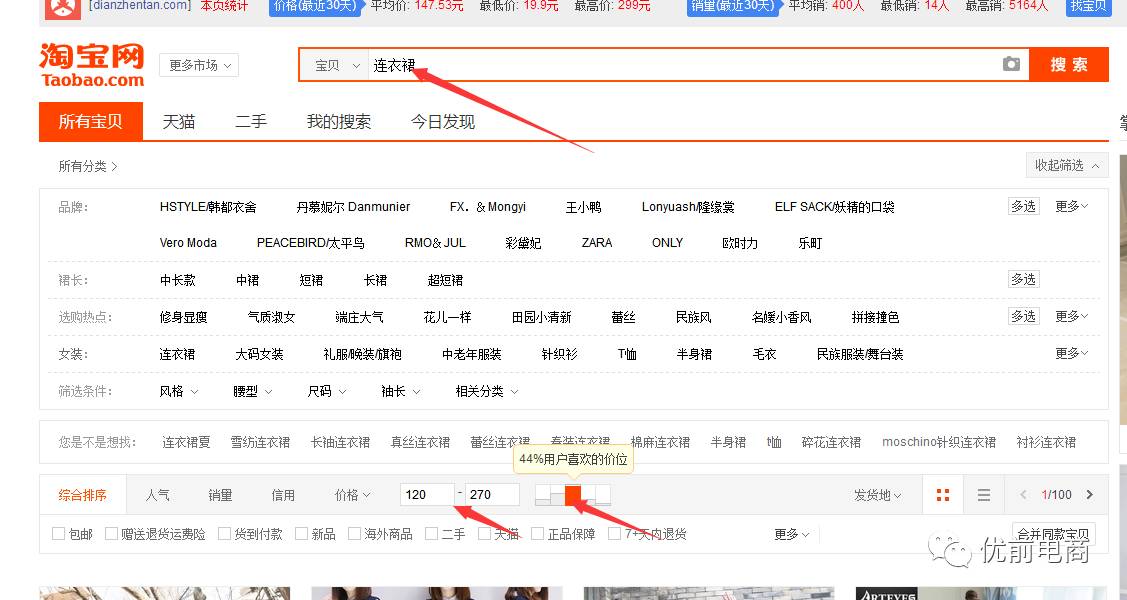This screenshot has width=1127, height=600.
Task: Expand the 相关分类 dropdown
Action: [x=487, y=391]
